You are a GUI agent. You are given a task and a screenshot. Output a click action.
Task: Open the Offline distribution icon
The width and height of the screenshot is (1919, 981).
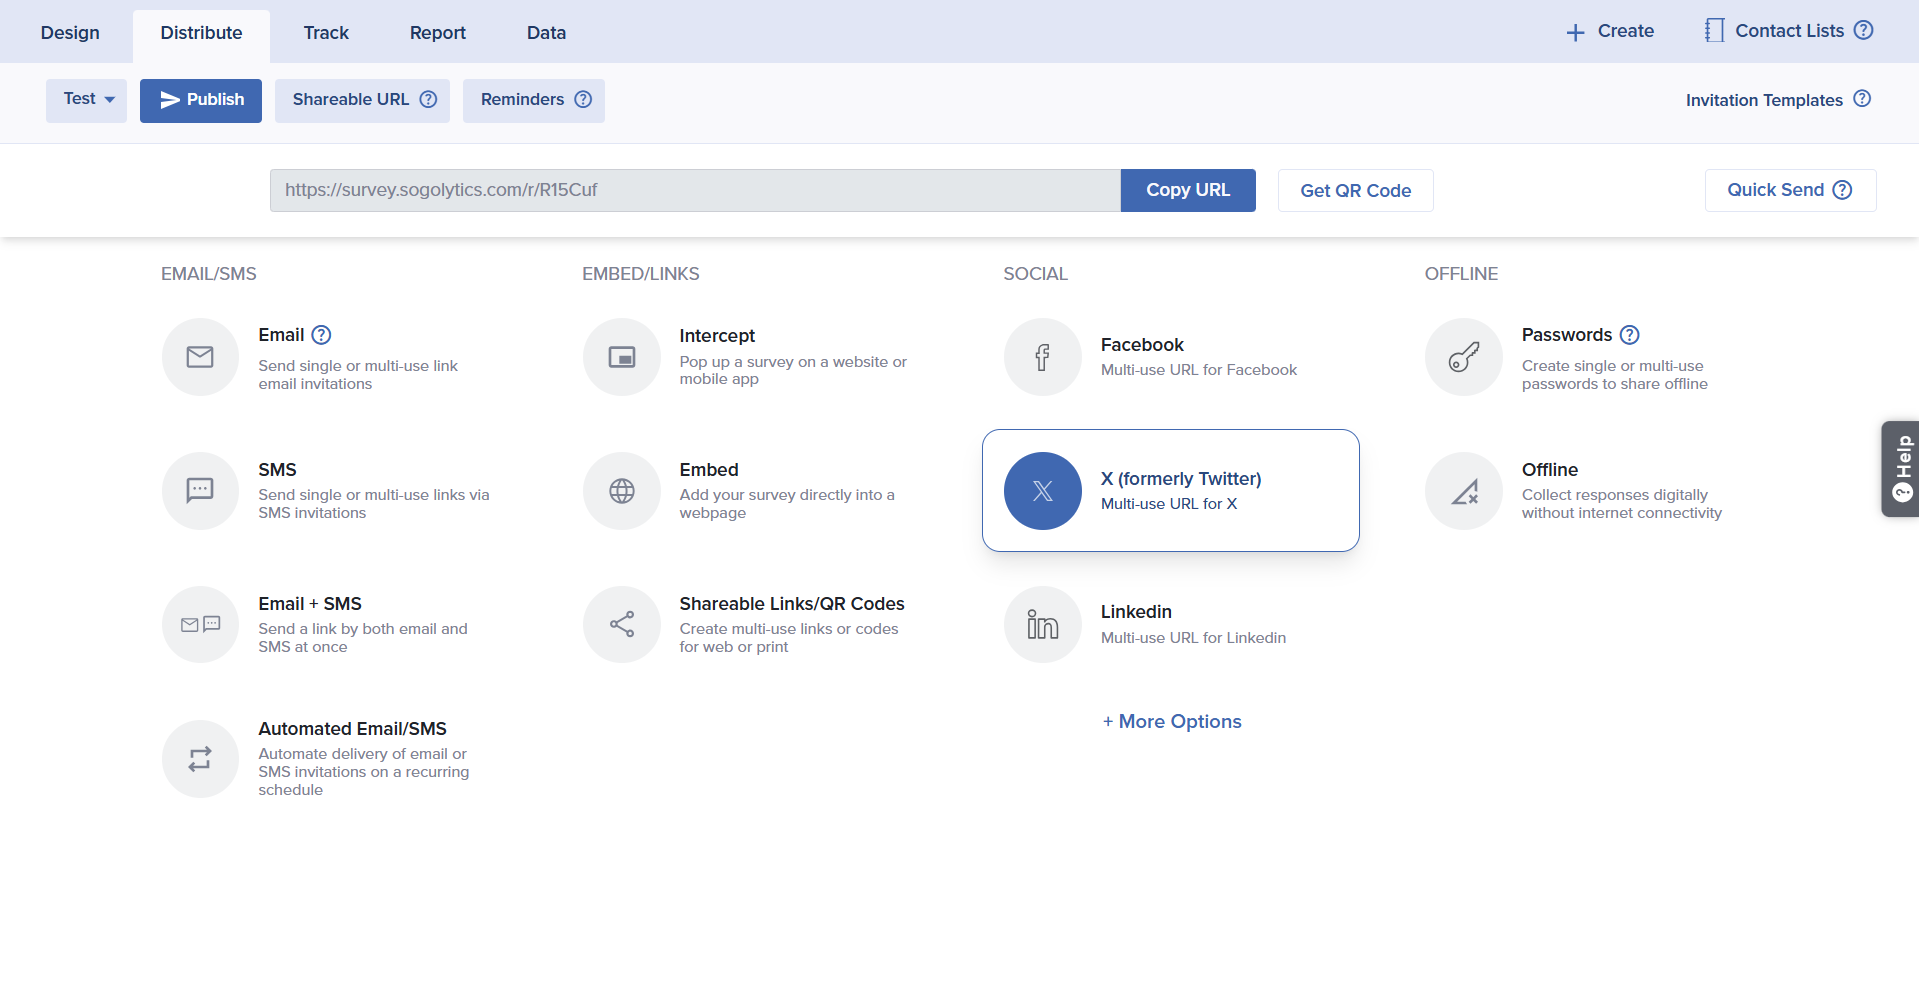pyautogui.click(x=1464, y=491)
